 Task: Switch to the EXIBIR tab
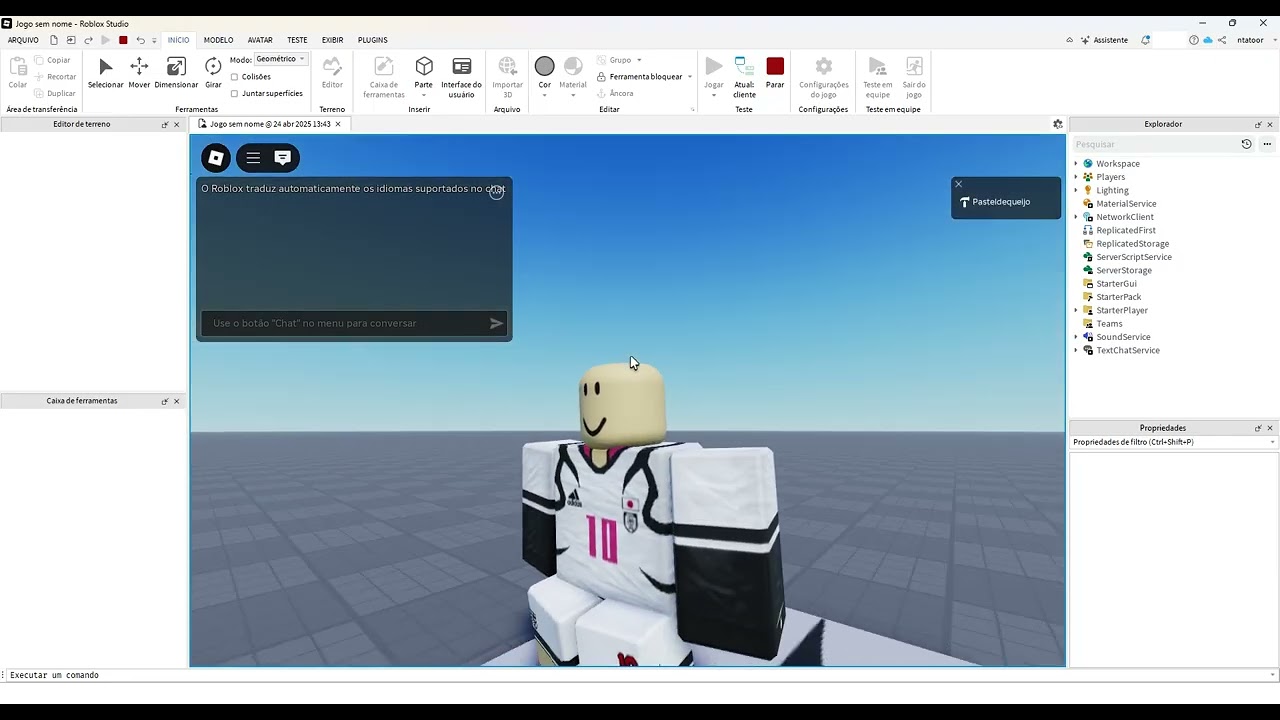(x=332, y=40)
